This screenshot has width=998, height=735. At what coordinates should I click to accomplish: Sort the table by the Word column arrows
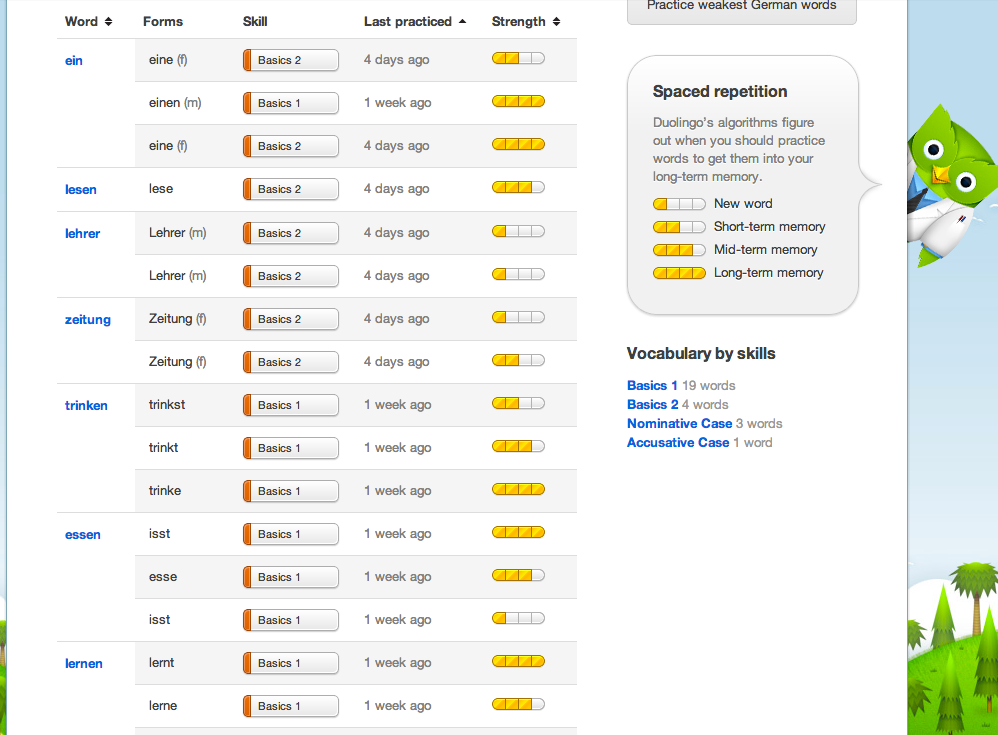point(108,22)
